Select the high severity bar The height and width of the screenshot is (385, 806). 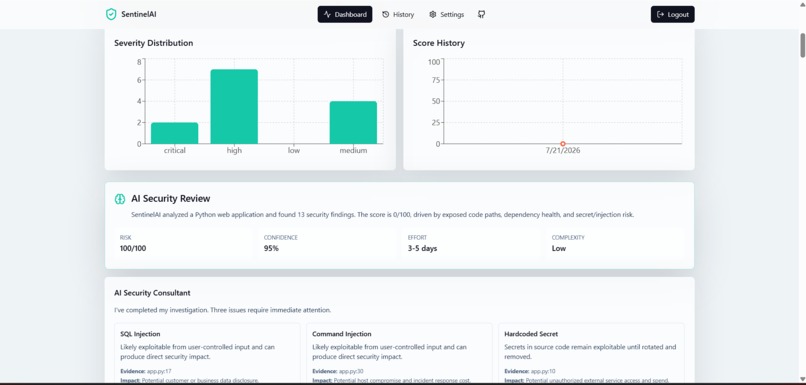(x=234, y=106)
